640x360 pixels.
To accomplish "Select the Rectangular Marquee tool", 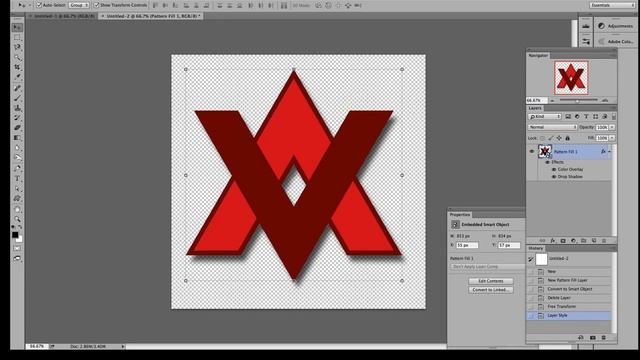I will point(17,38).
